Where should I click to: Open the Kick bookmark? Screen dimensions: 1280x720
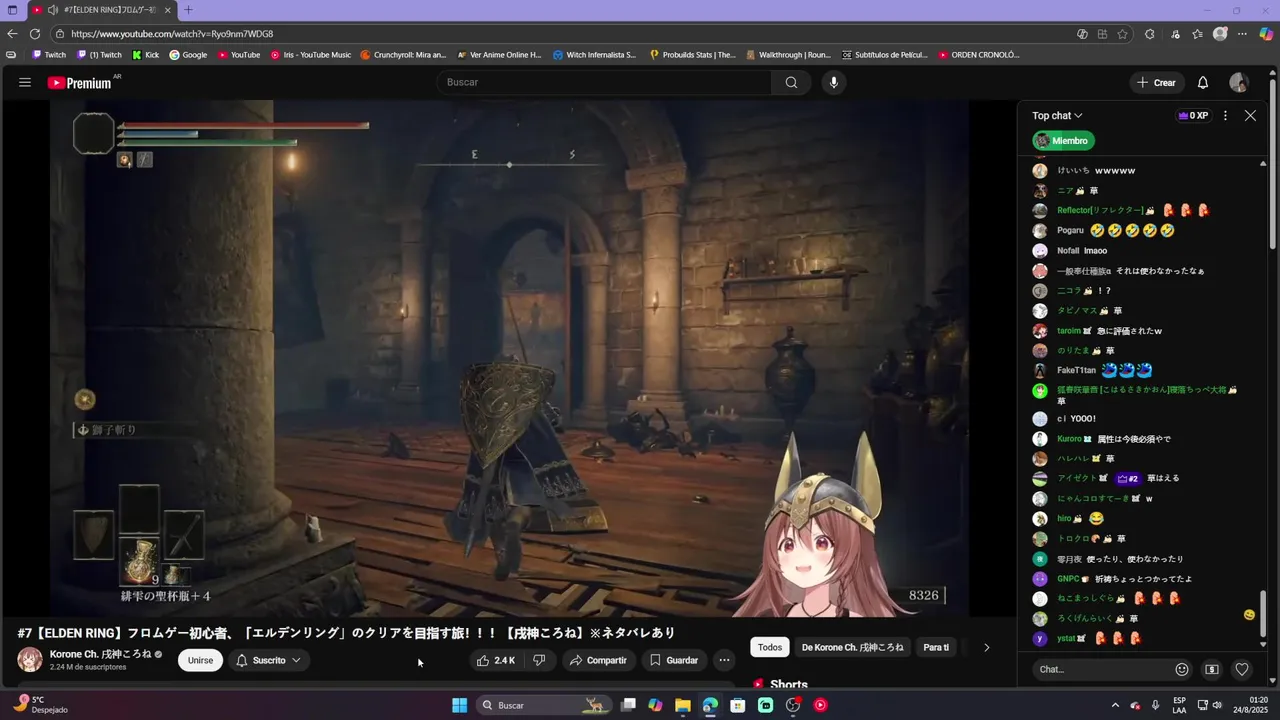[145, 55]
